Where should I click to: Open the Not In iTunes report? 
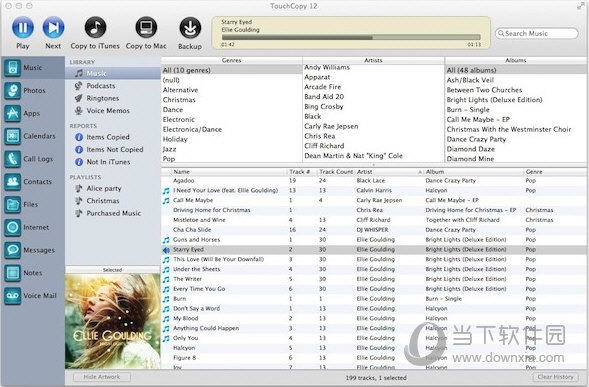click(x=113, y=162)
